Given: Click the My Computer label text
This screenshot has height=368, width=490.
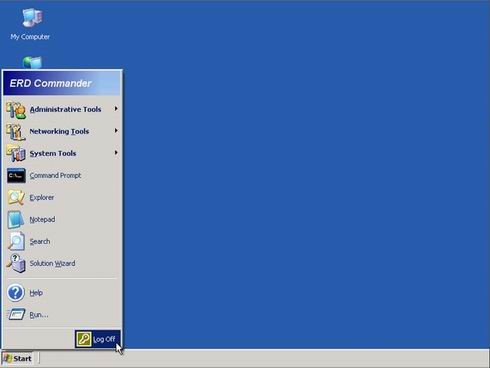Looking at the screenshot, I should [x=30, y=37].
